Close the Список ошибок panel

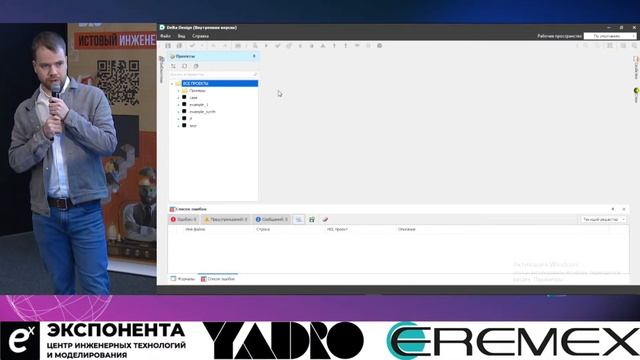[624, 209]
